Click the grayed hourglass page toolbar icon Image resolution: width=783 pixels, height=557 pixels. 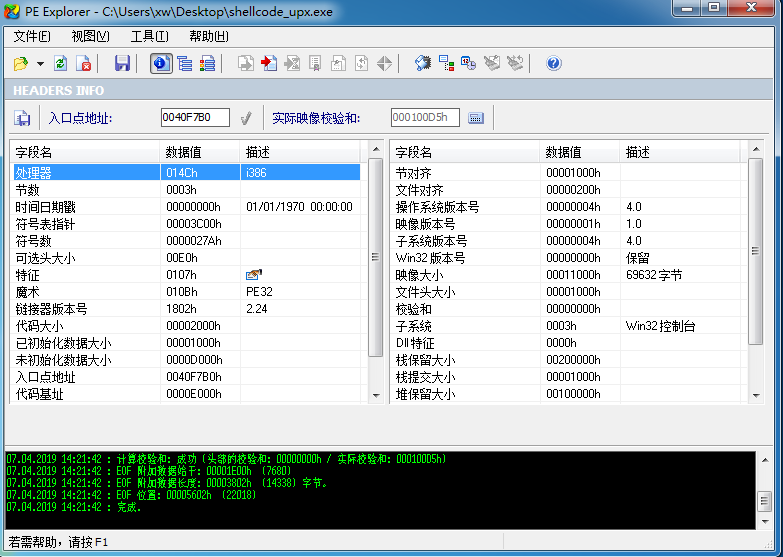click(x=292, y=63)
